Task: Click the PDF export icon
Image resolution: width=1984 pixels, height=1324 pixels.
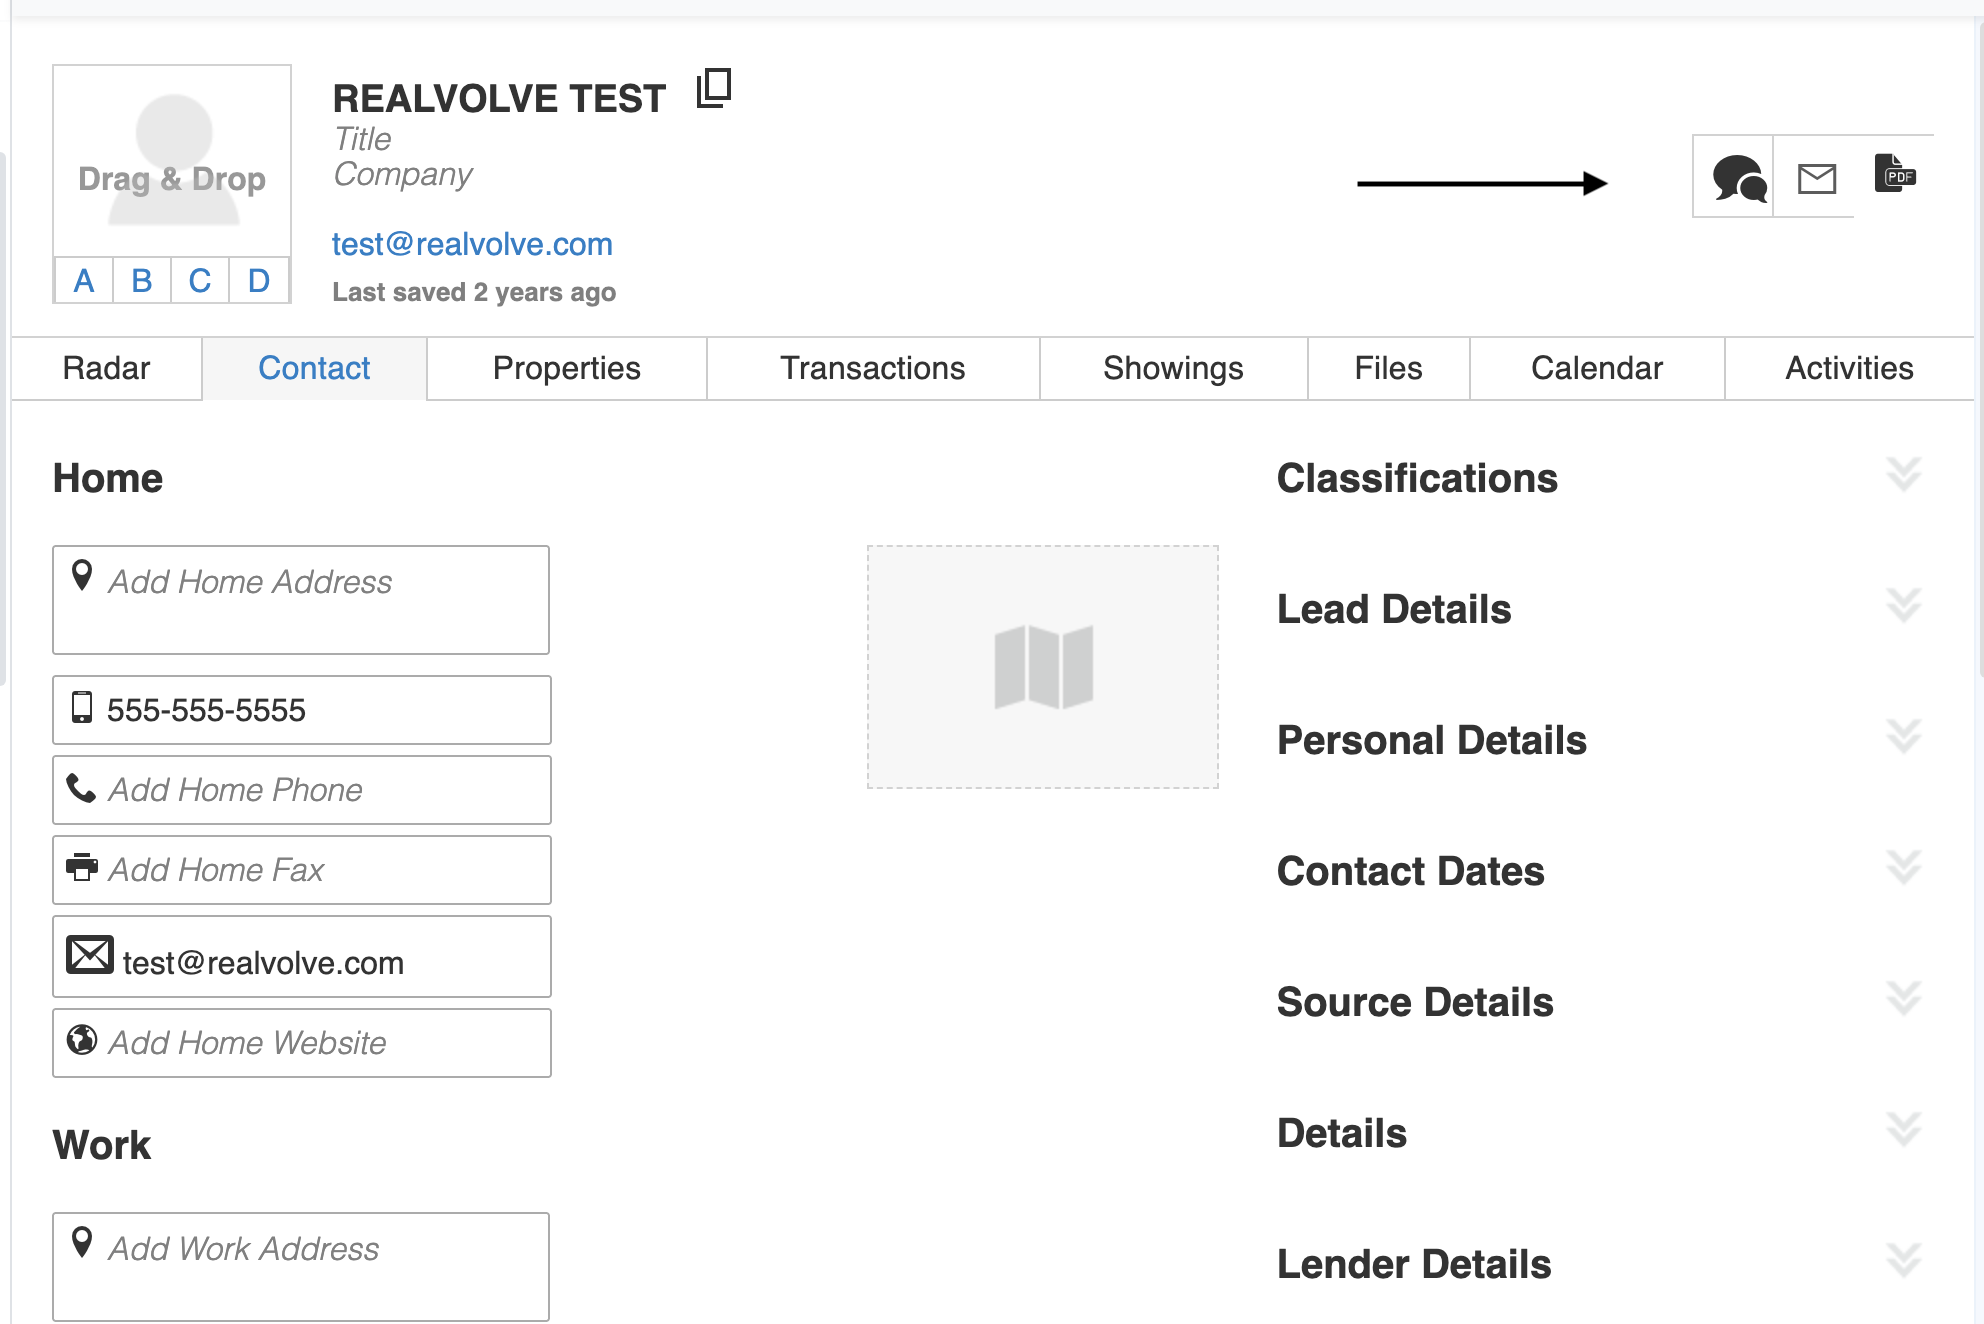Action: pos(1894,175)
